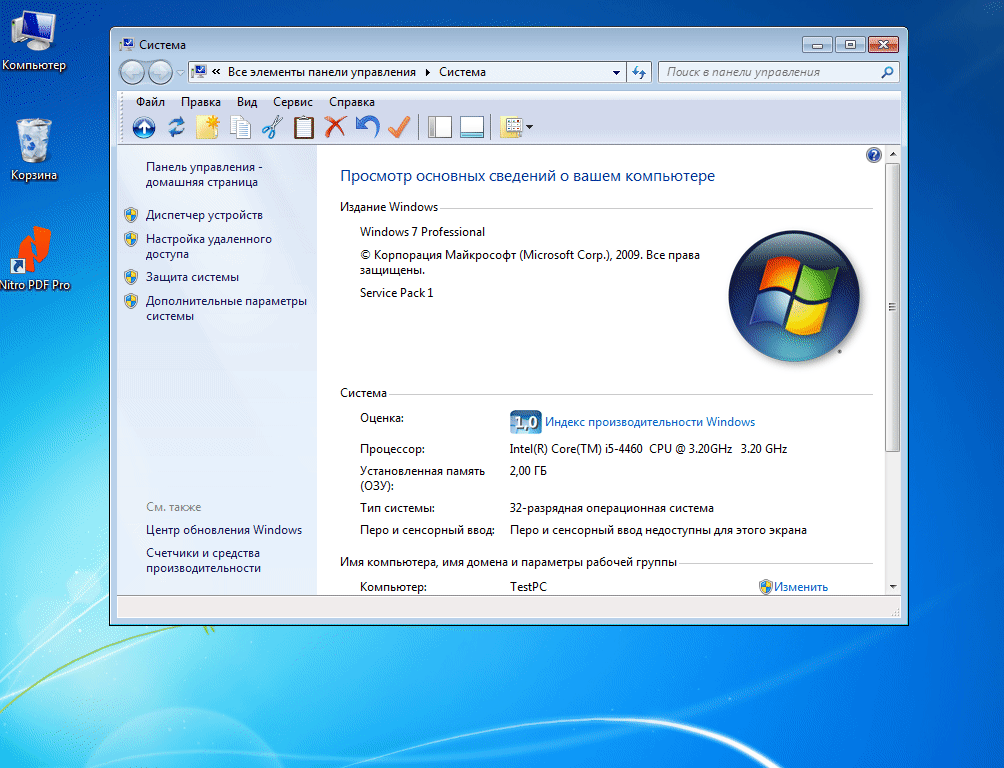Open Панель управления - домашняя страница link
The width and height of the screenshot is (1004, 768).
point(204,174)
